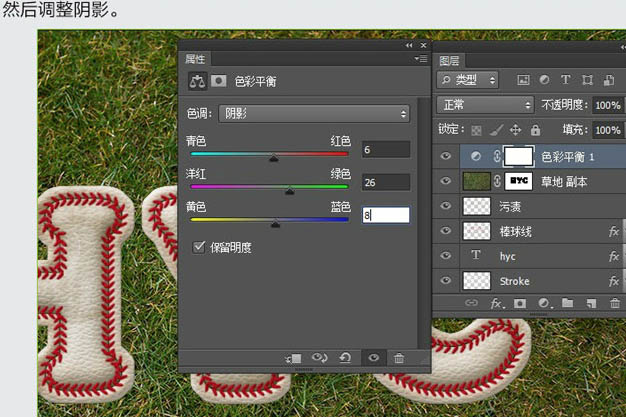Reset adjustment to defaults icon
Image resolution: width=626 pixels, height=417 pixels.
tap(345, 357)
